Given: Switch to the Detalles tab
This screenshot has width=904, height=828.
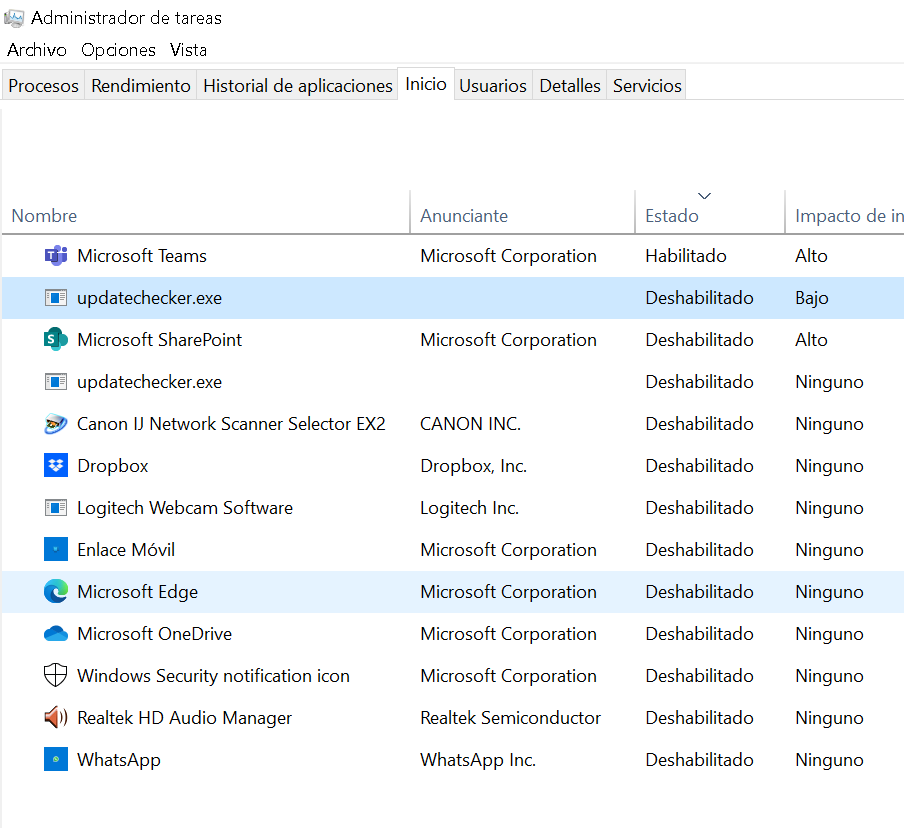Looking at the screenshot, I should coord(570,85).
